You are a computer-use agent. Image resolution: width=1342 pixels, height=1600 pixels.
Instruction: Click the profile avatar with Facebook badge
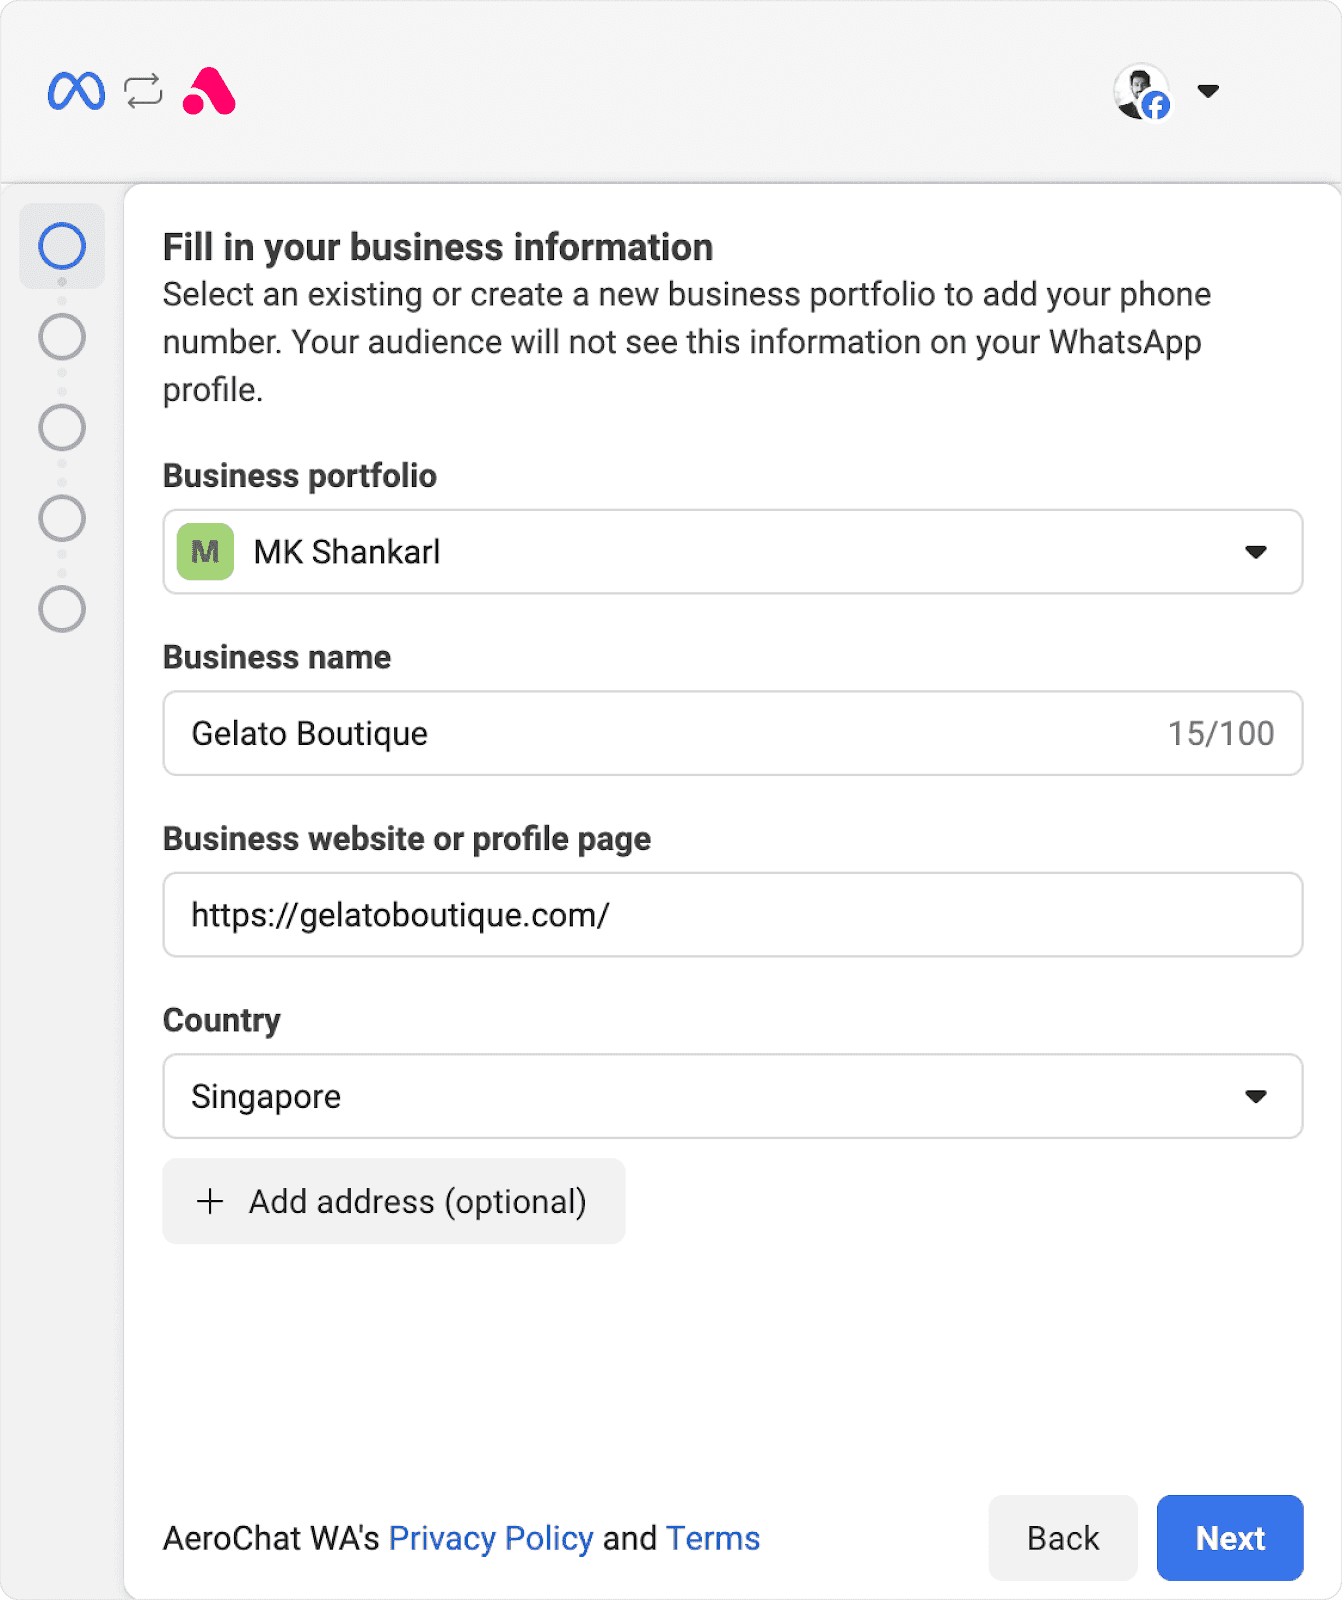pos(1142,92)
